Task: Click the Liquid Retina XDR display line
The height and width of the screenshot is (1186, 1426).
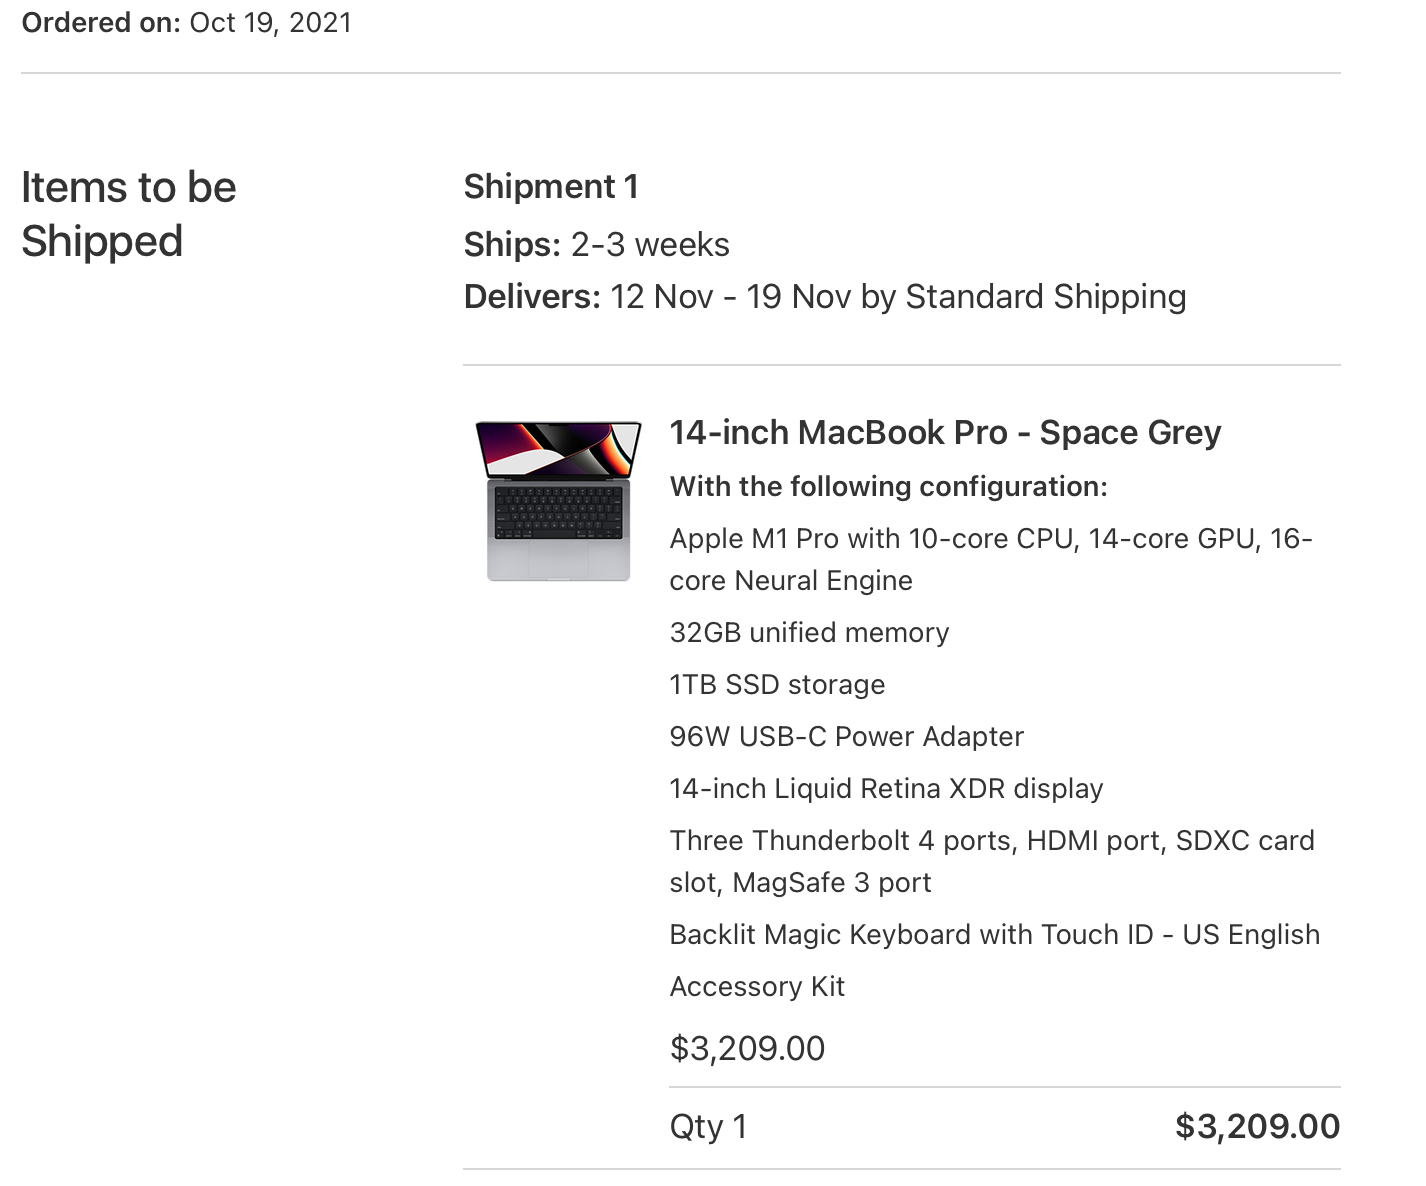Action: 886,788
